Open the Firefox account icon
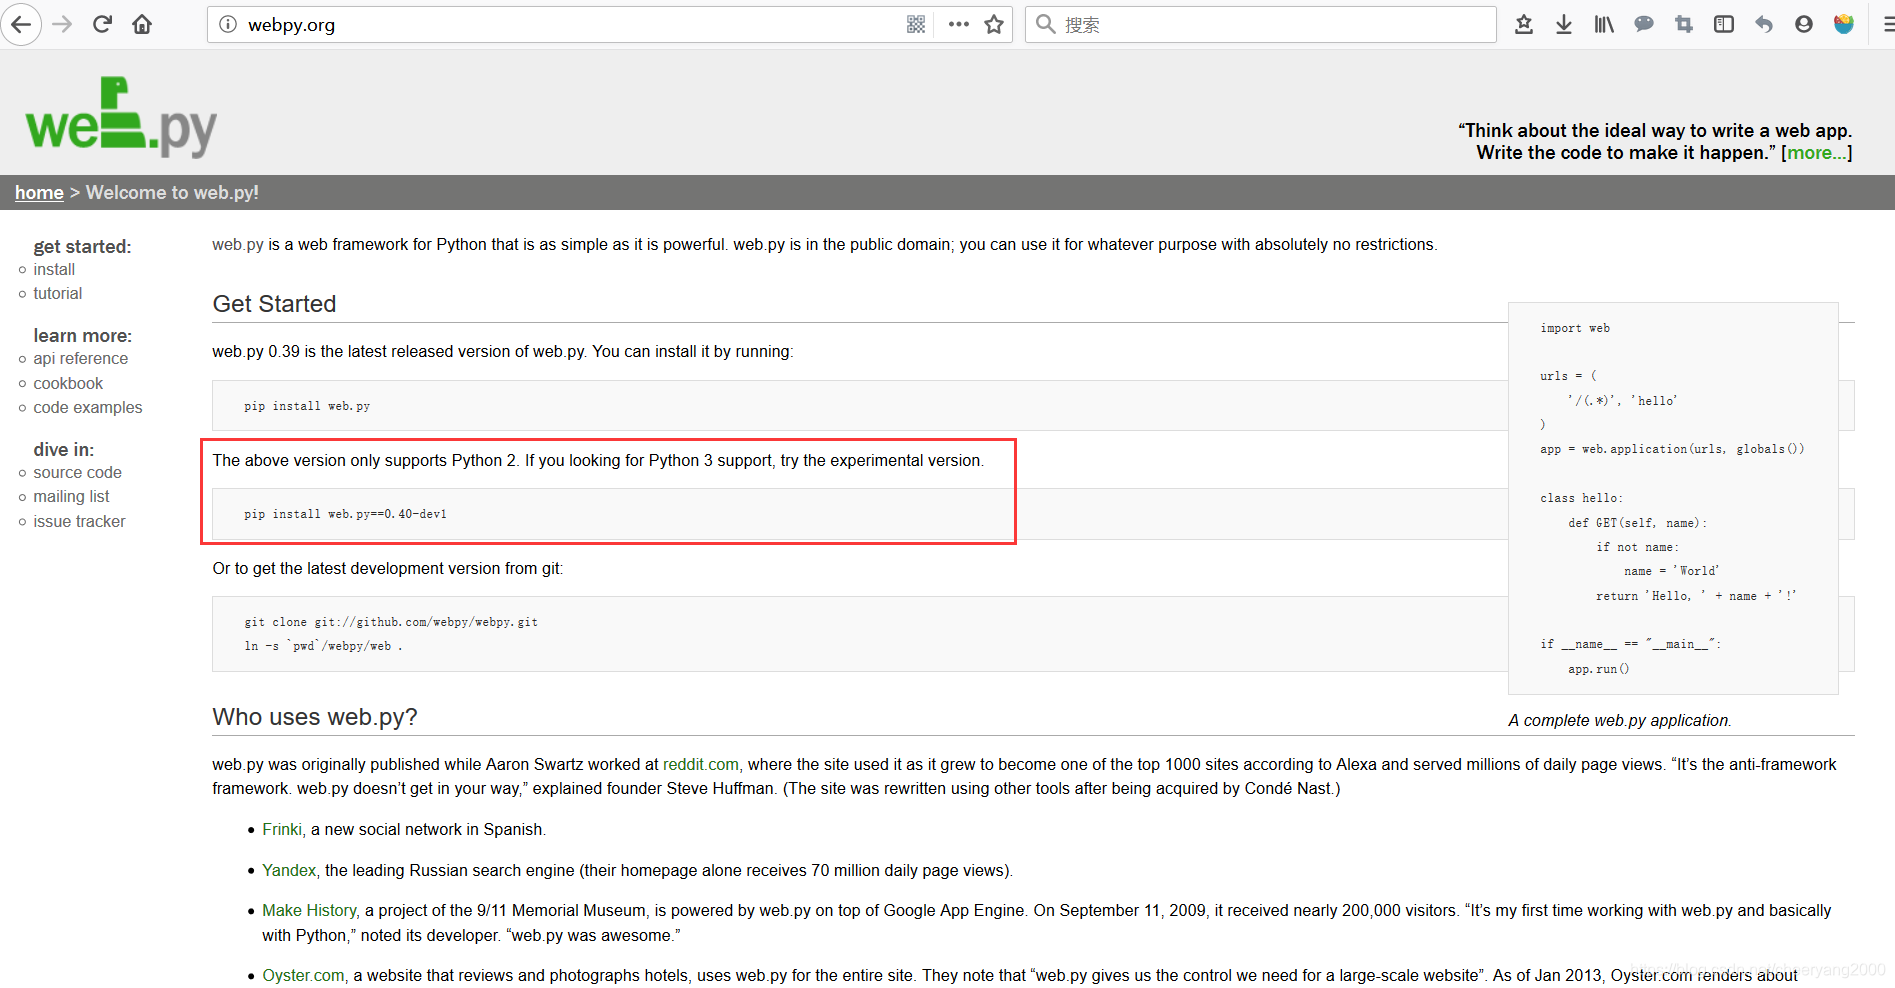The height and width of the screenshot is (988, 1895). coord(1804,24)
